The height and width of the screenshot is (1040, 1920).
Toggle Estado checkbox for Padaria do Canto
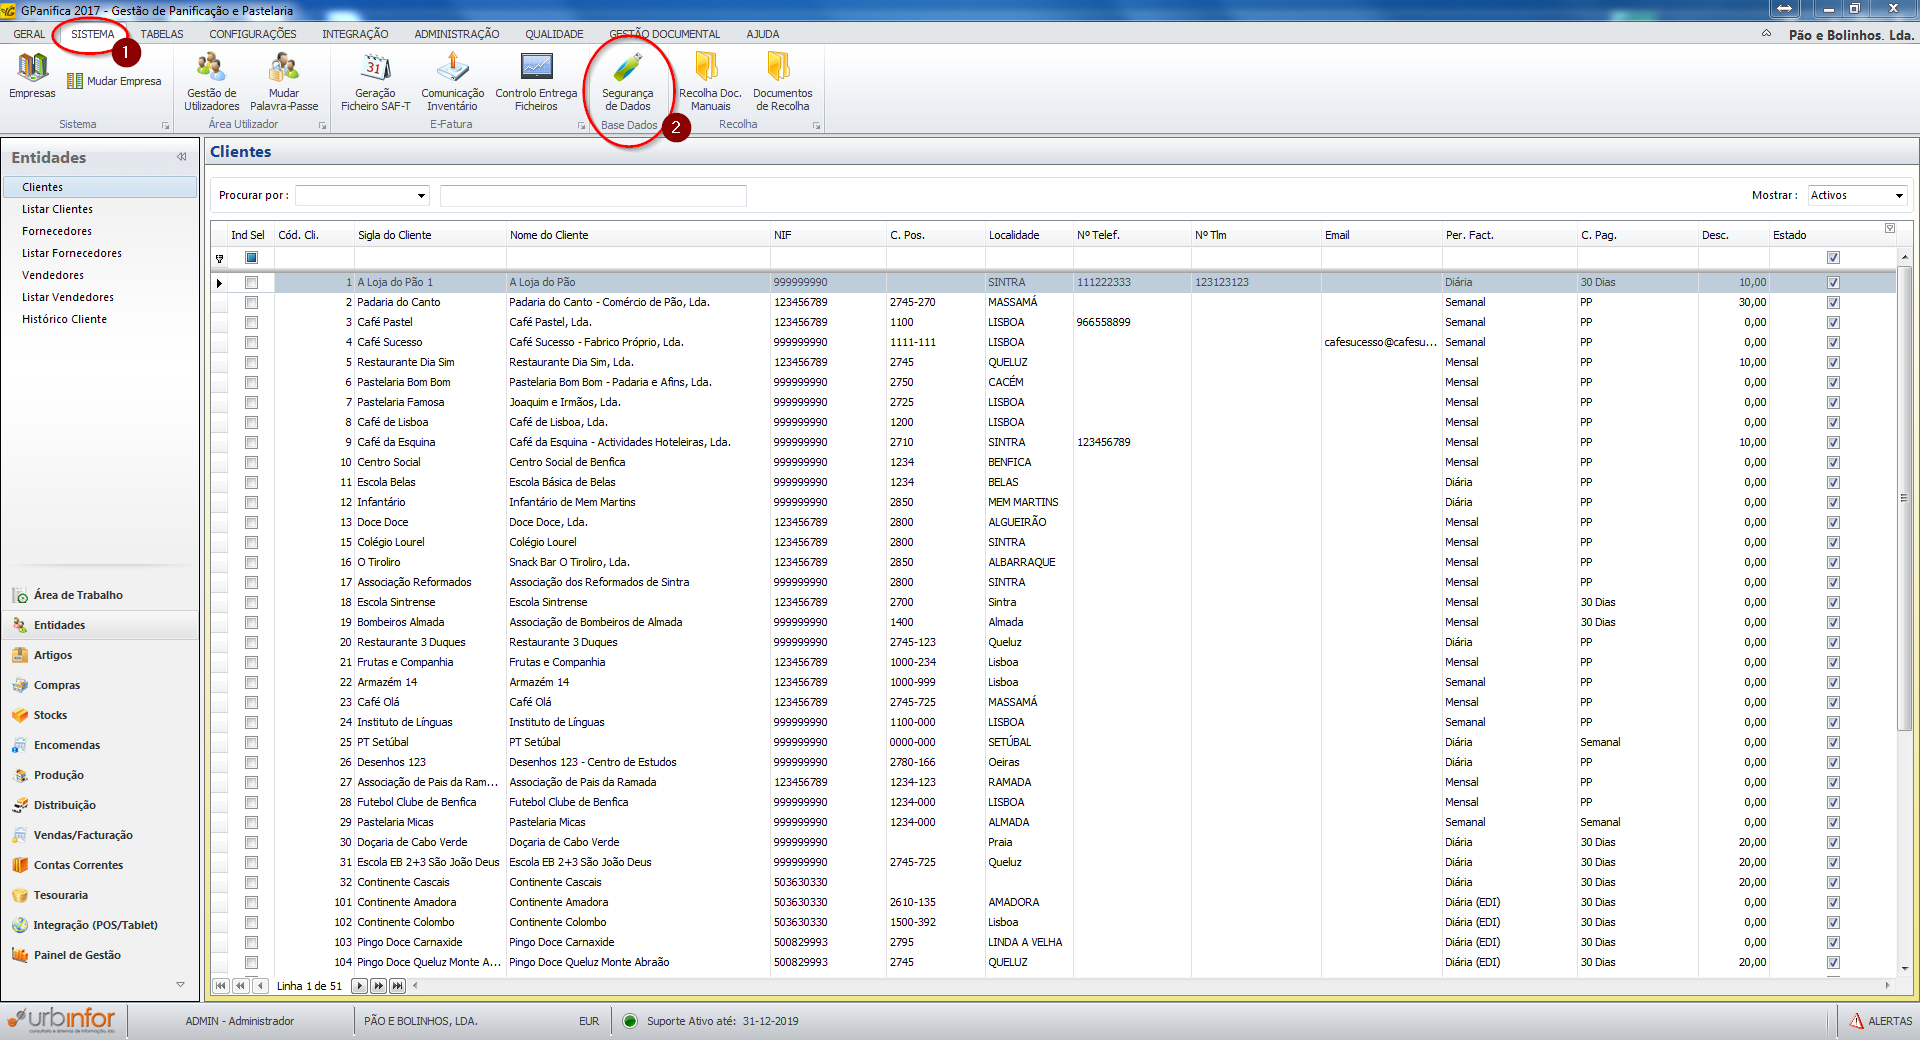click(x=1833, y=302)
